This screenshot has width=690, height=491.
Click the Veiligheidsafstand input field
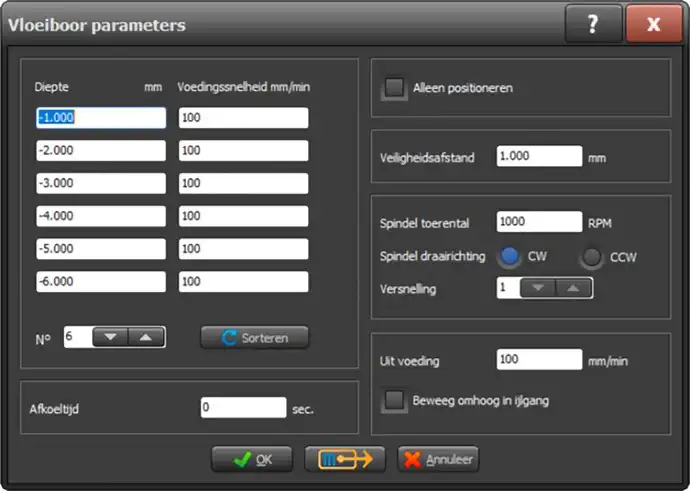click(540, 156)
